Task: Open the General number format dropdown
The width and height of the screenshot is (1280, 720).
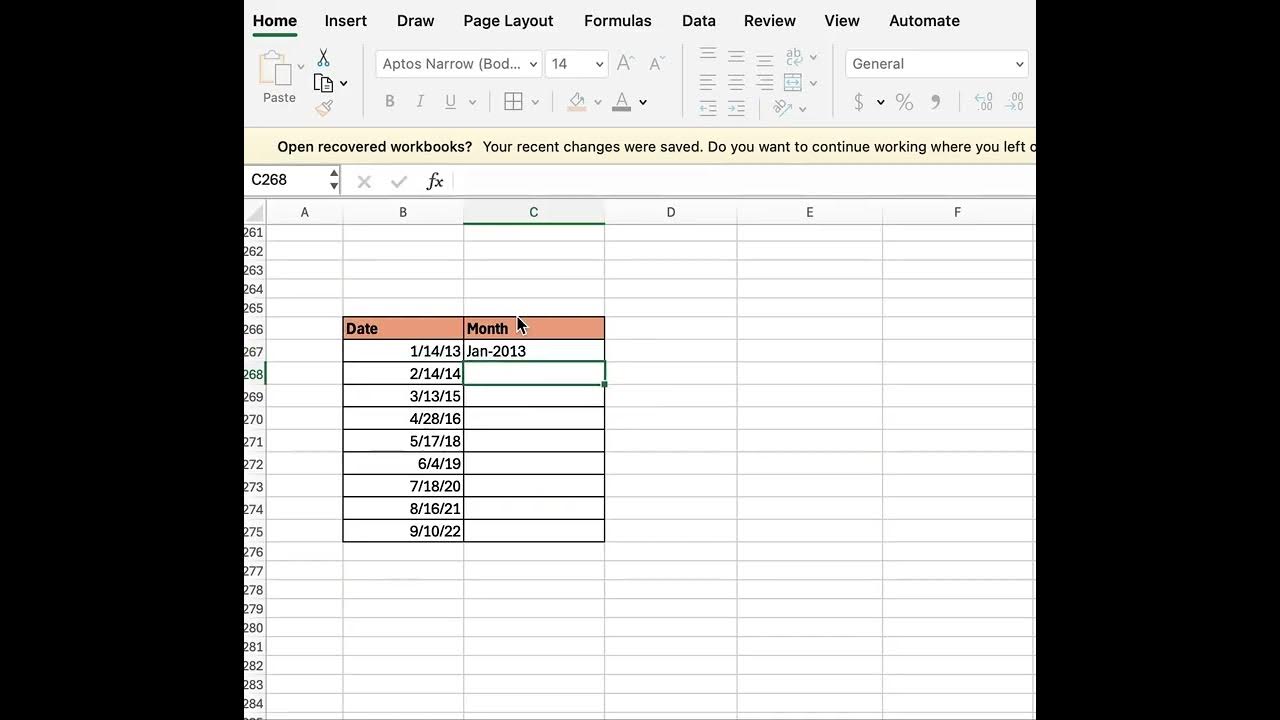Action: pyautogui.click(x=935, y=63)
